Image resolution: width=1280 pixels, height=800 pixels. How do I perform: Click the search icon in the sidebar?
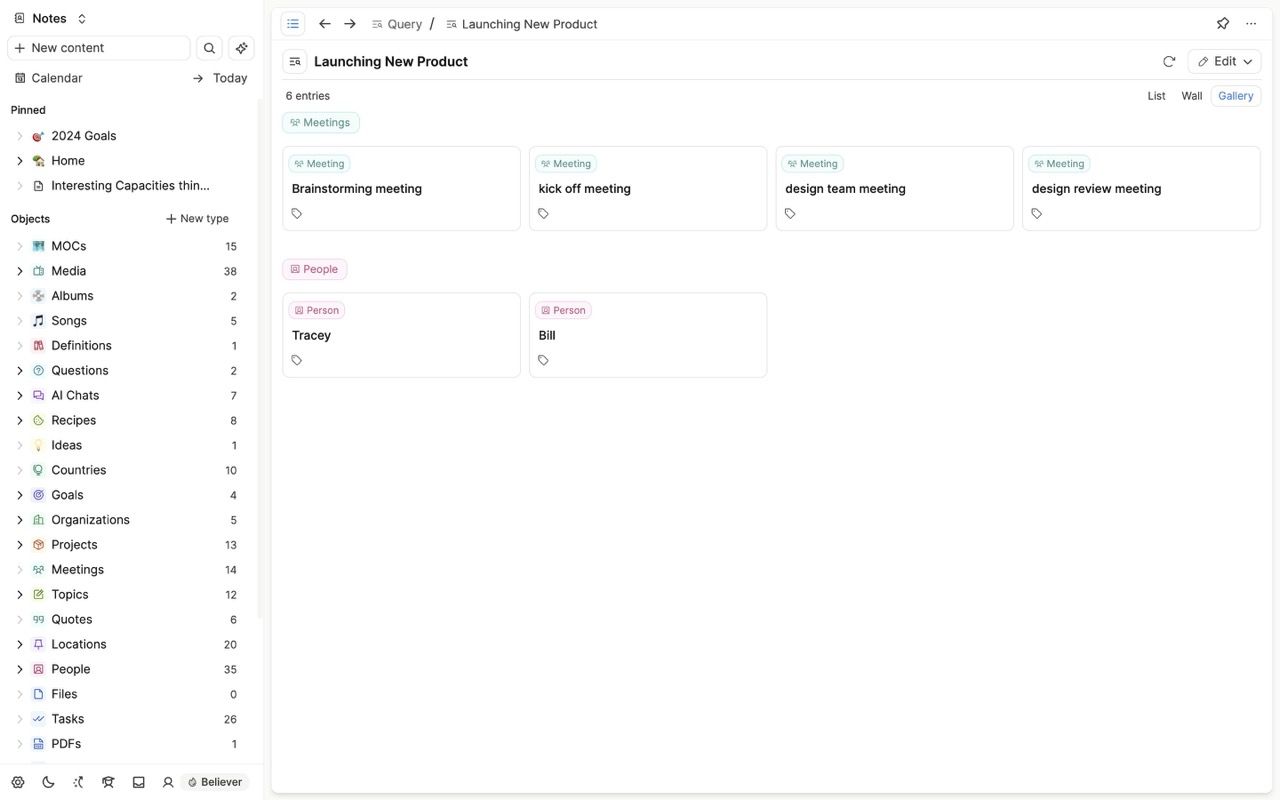pos(208,47)
